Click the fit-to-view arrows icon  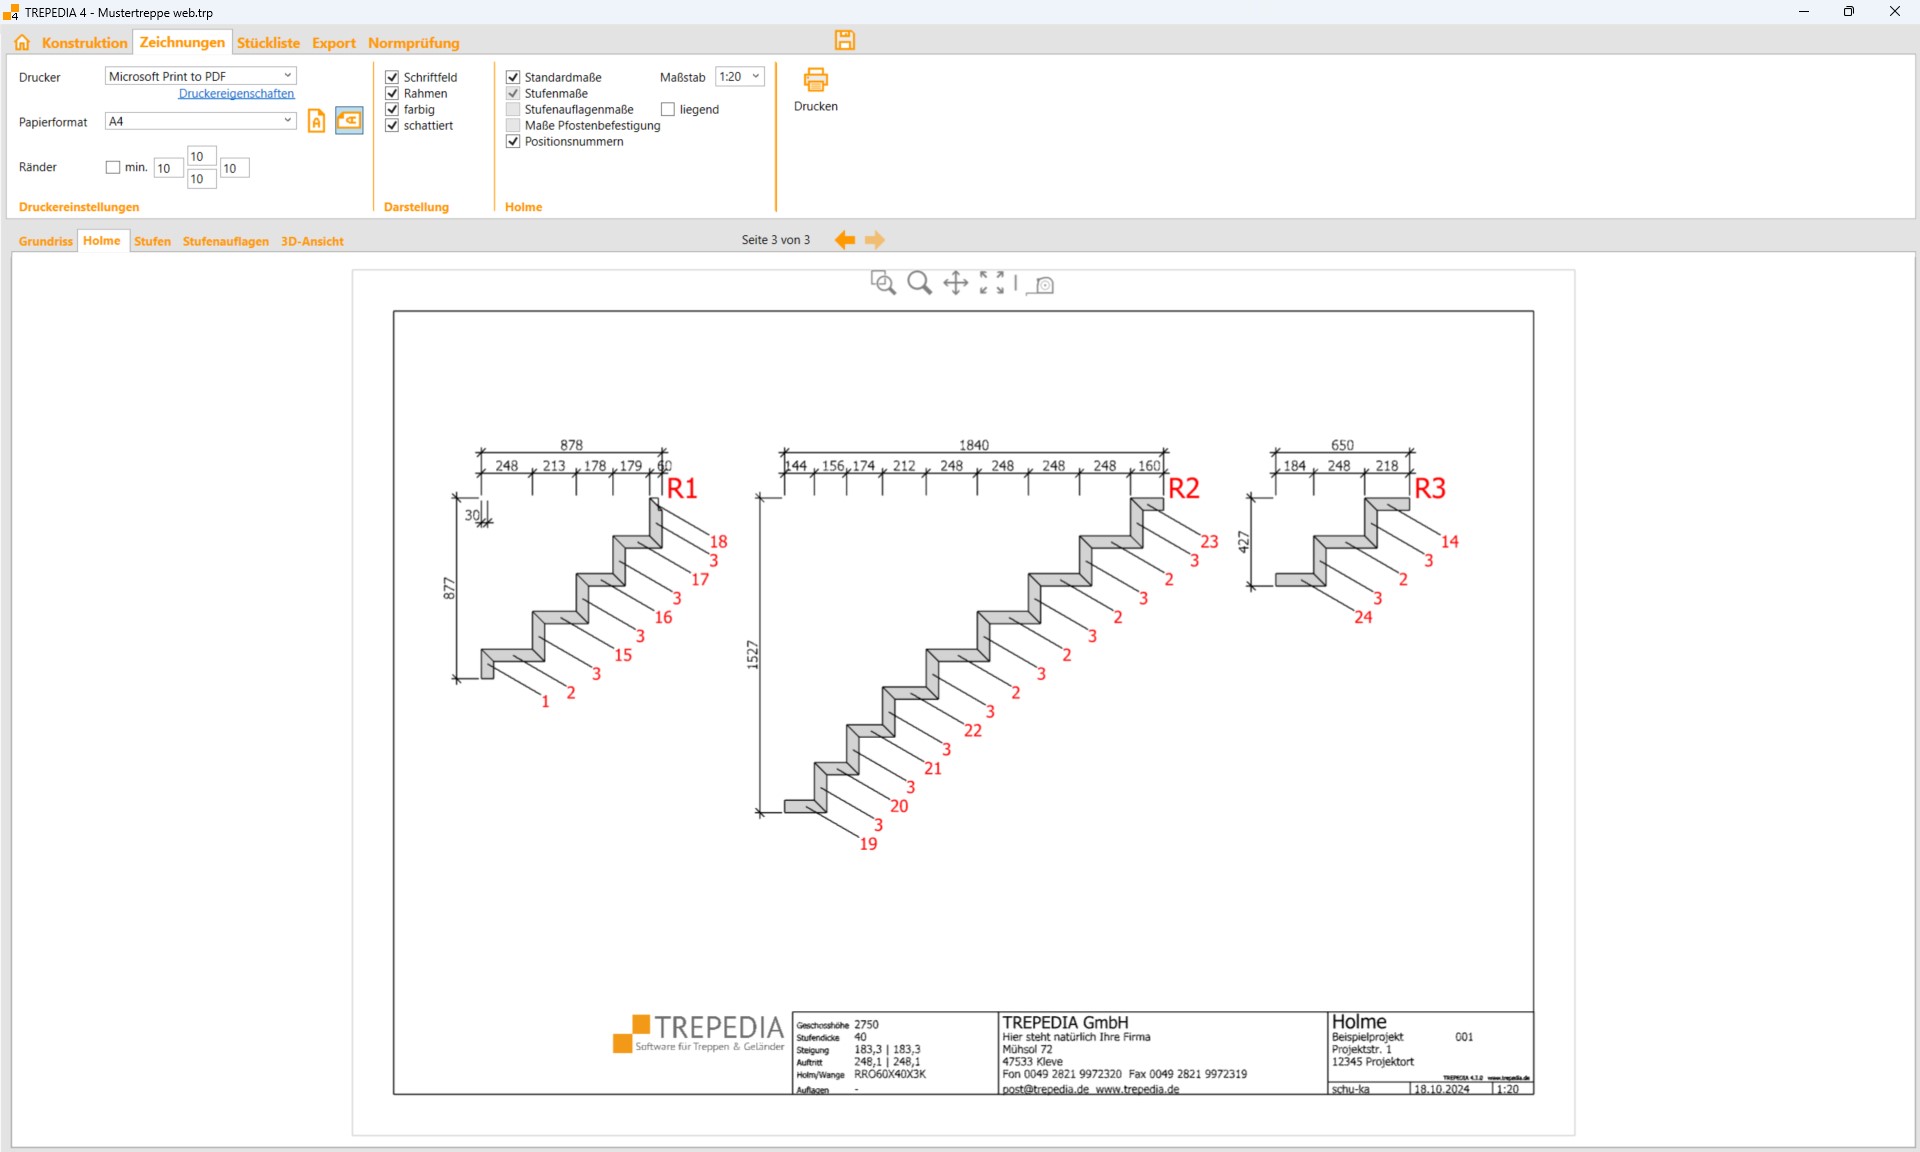[x=991, y=283]
